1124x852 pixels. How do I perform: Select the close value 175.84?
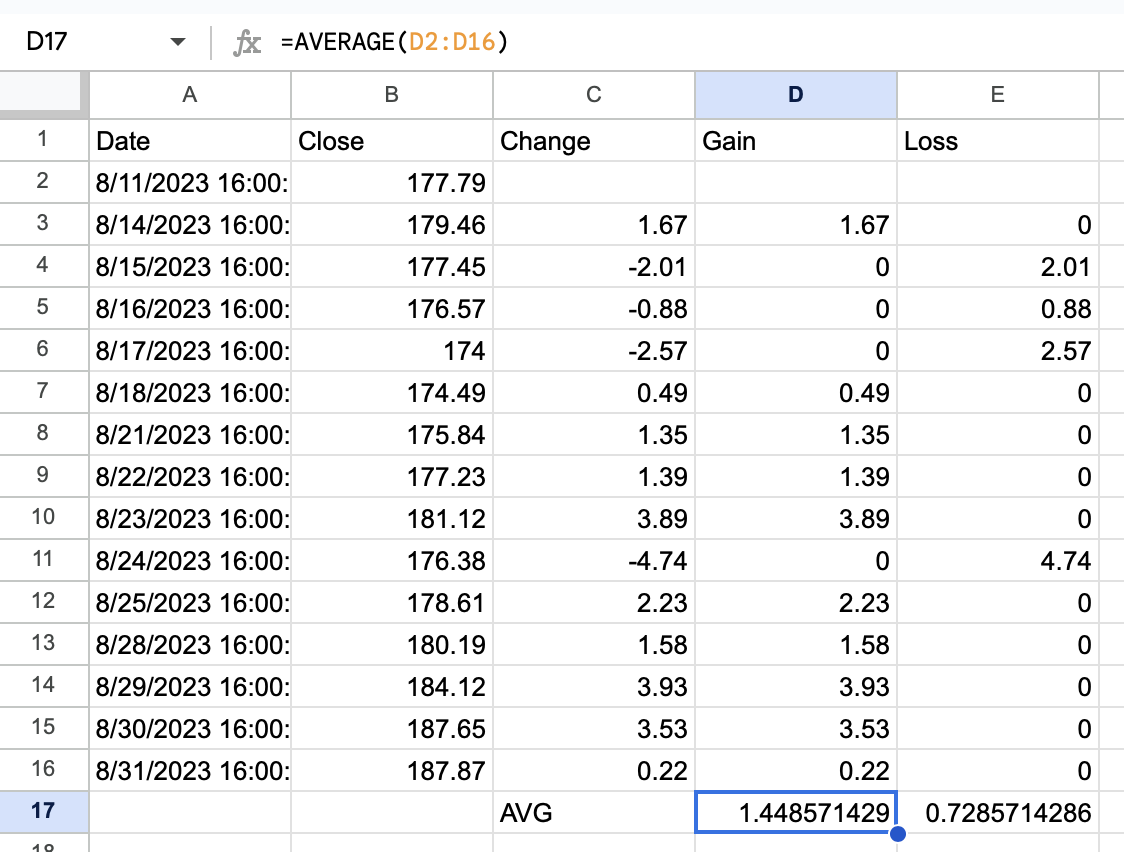pos(392,435)
